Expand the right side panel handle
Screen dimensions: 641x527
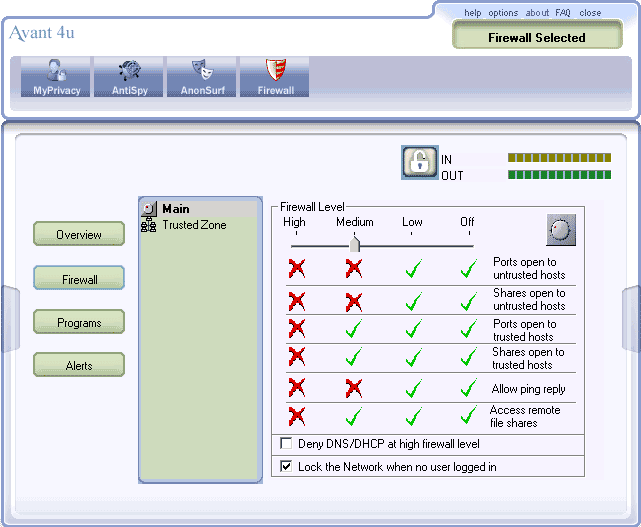pyautogui.click(x=631, y=319)
